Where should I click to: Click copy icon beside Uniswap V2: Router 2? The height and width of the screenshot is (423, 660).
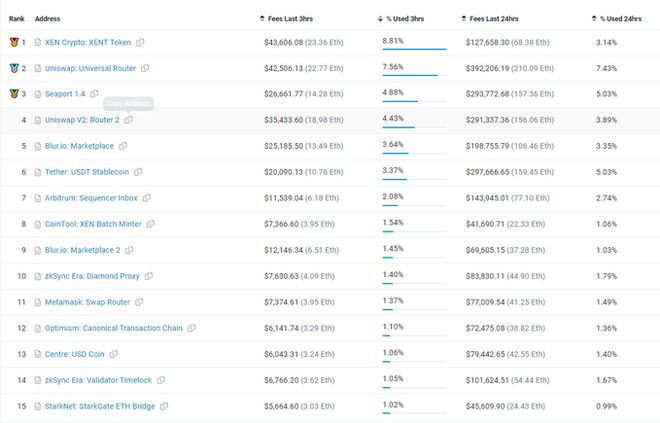pyautogui.click(x=128, y=120)
